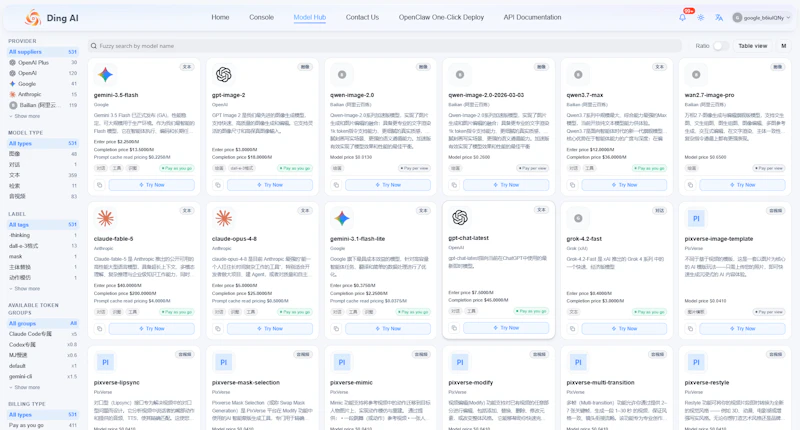This screenshot has height=430, width=800.
Task: Select All types model filter
Action: click(x=43, y=143)
